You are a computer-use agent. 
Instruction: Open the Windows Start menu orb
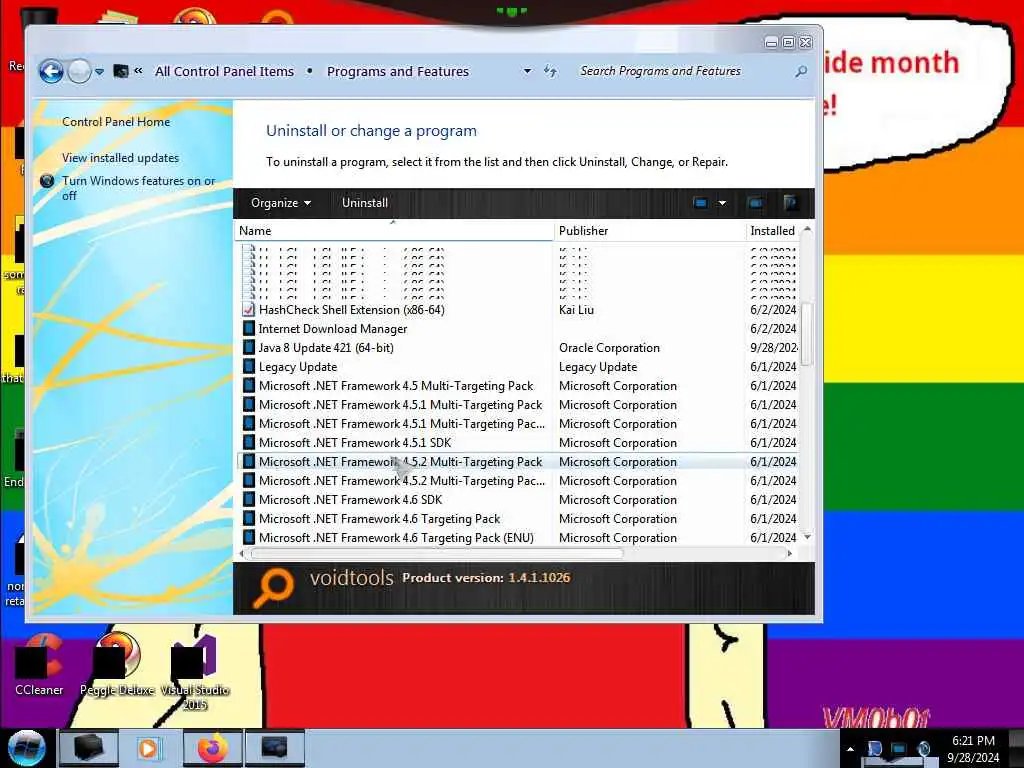26,748
